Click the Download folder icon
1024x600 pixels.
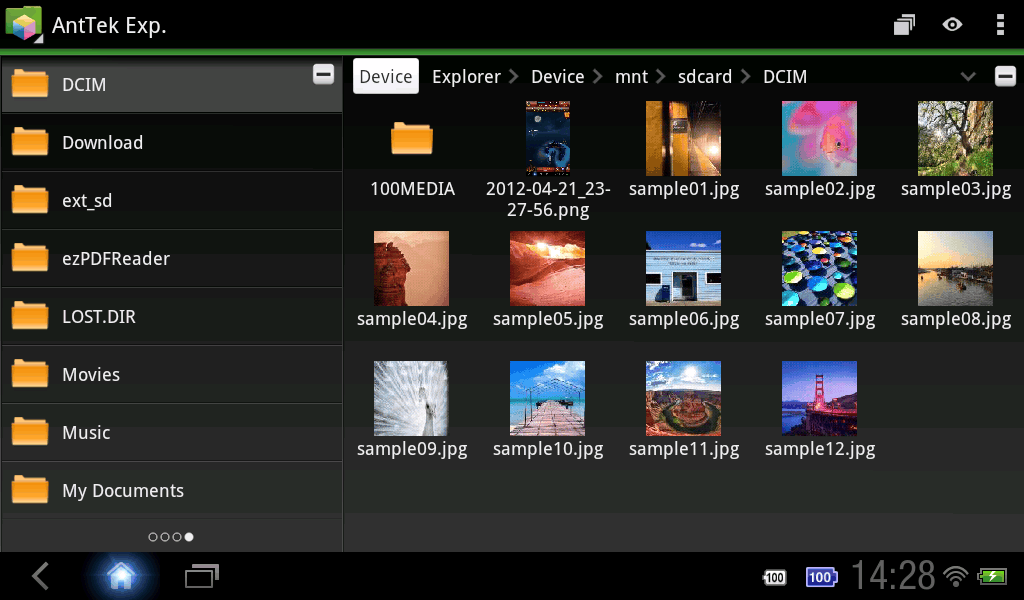tap(30, 142)
